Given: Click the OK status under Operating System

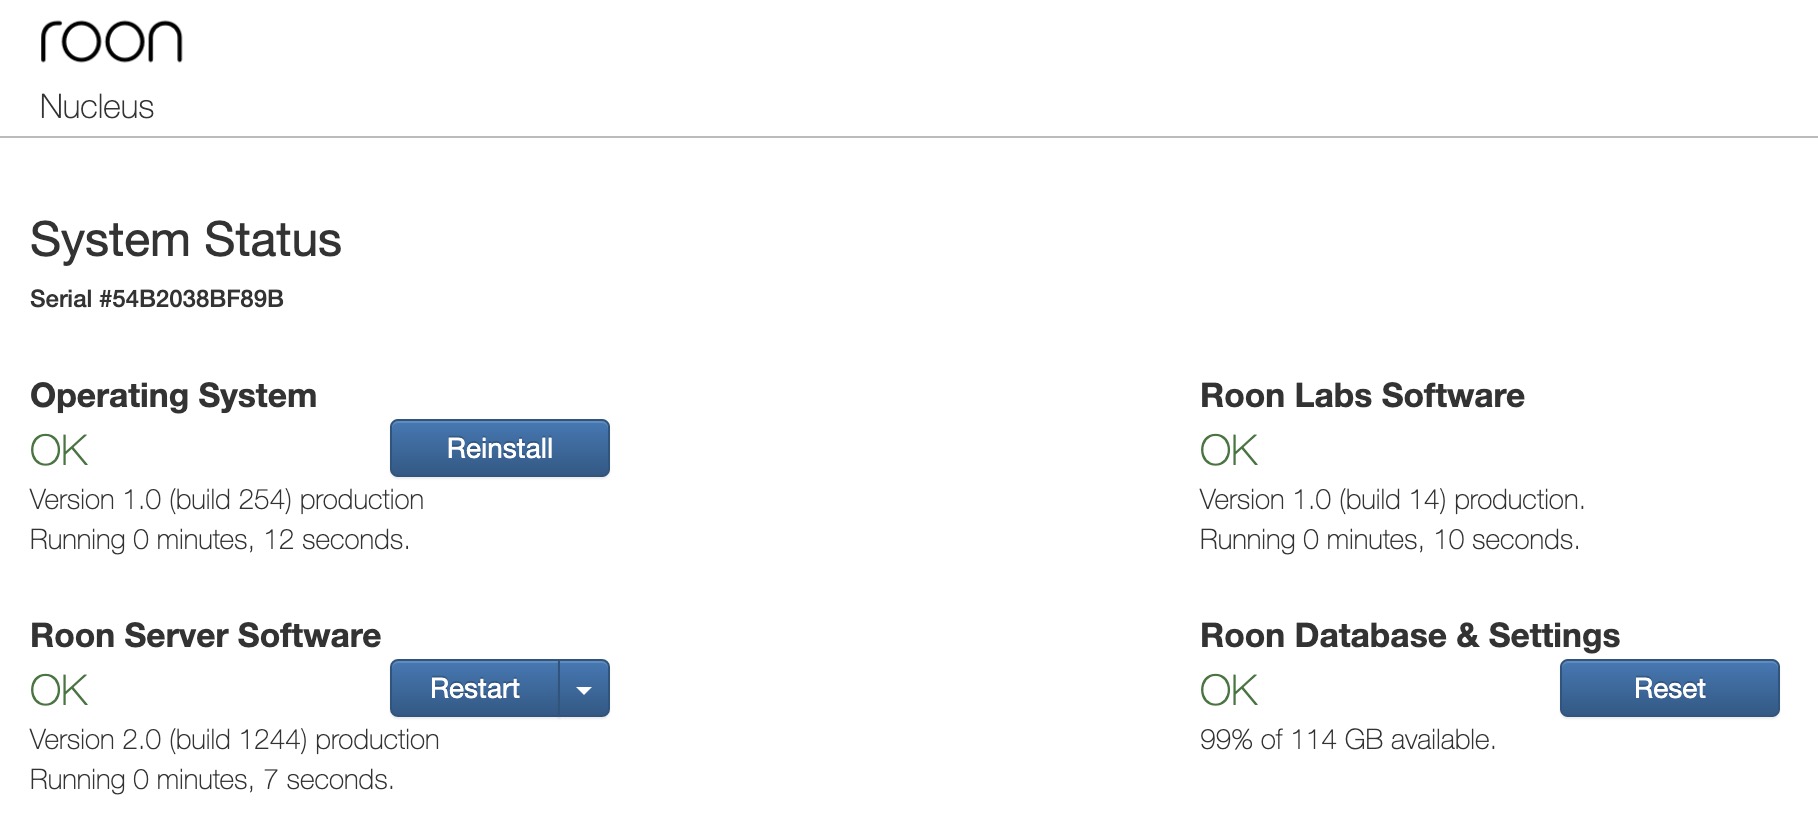Looking at the screenshot, I should pos(59,450).
